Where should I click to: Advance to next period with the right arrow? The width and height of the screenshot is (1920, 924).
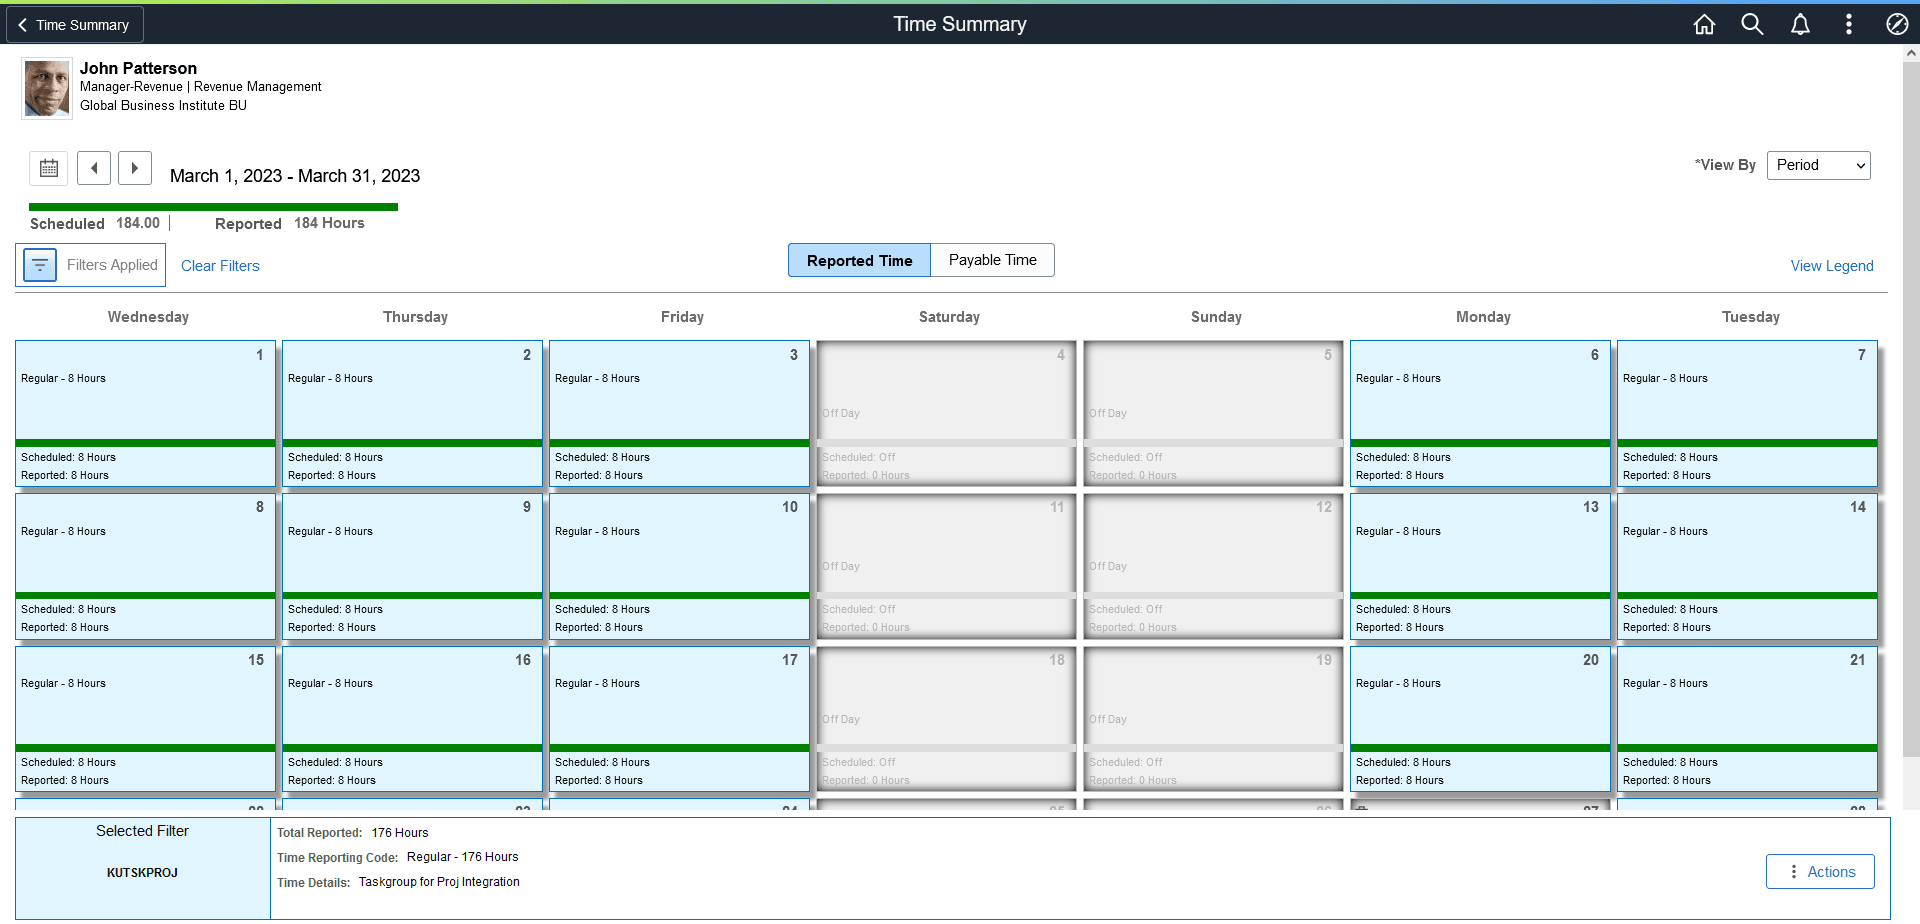135,168
